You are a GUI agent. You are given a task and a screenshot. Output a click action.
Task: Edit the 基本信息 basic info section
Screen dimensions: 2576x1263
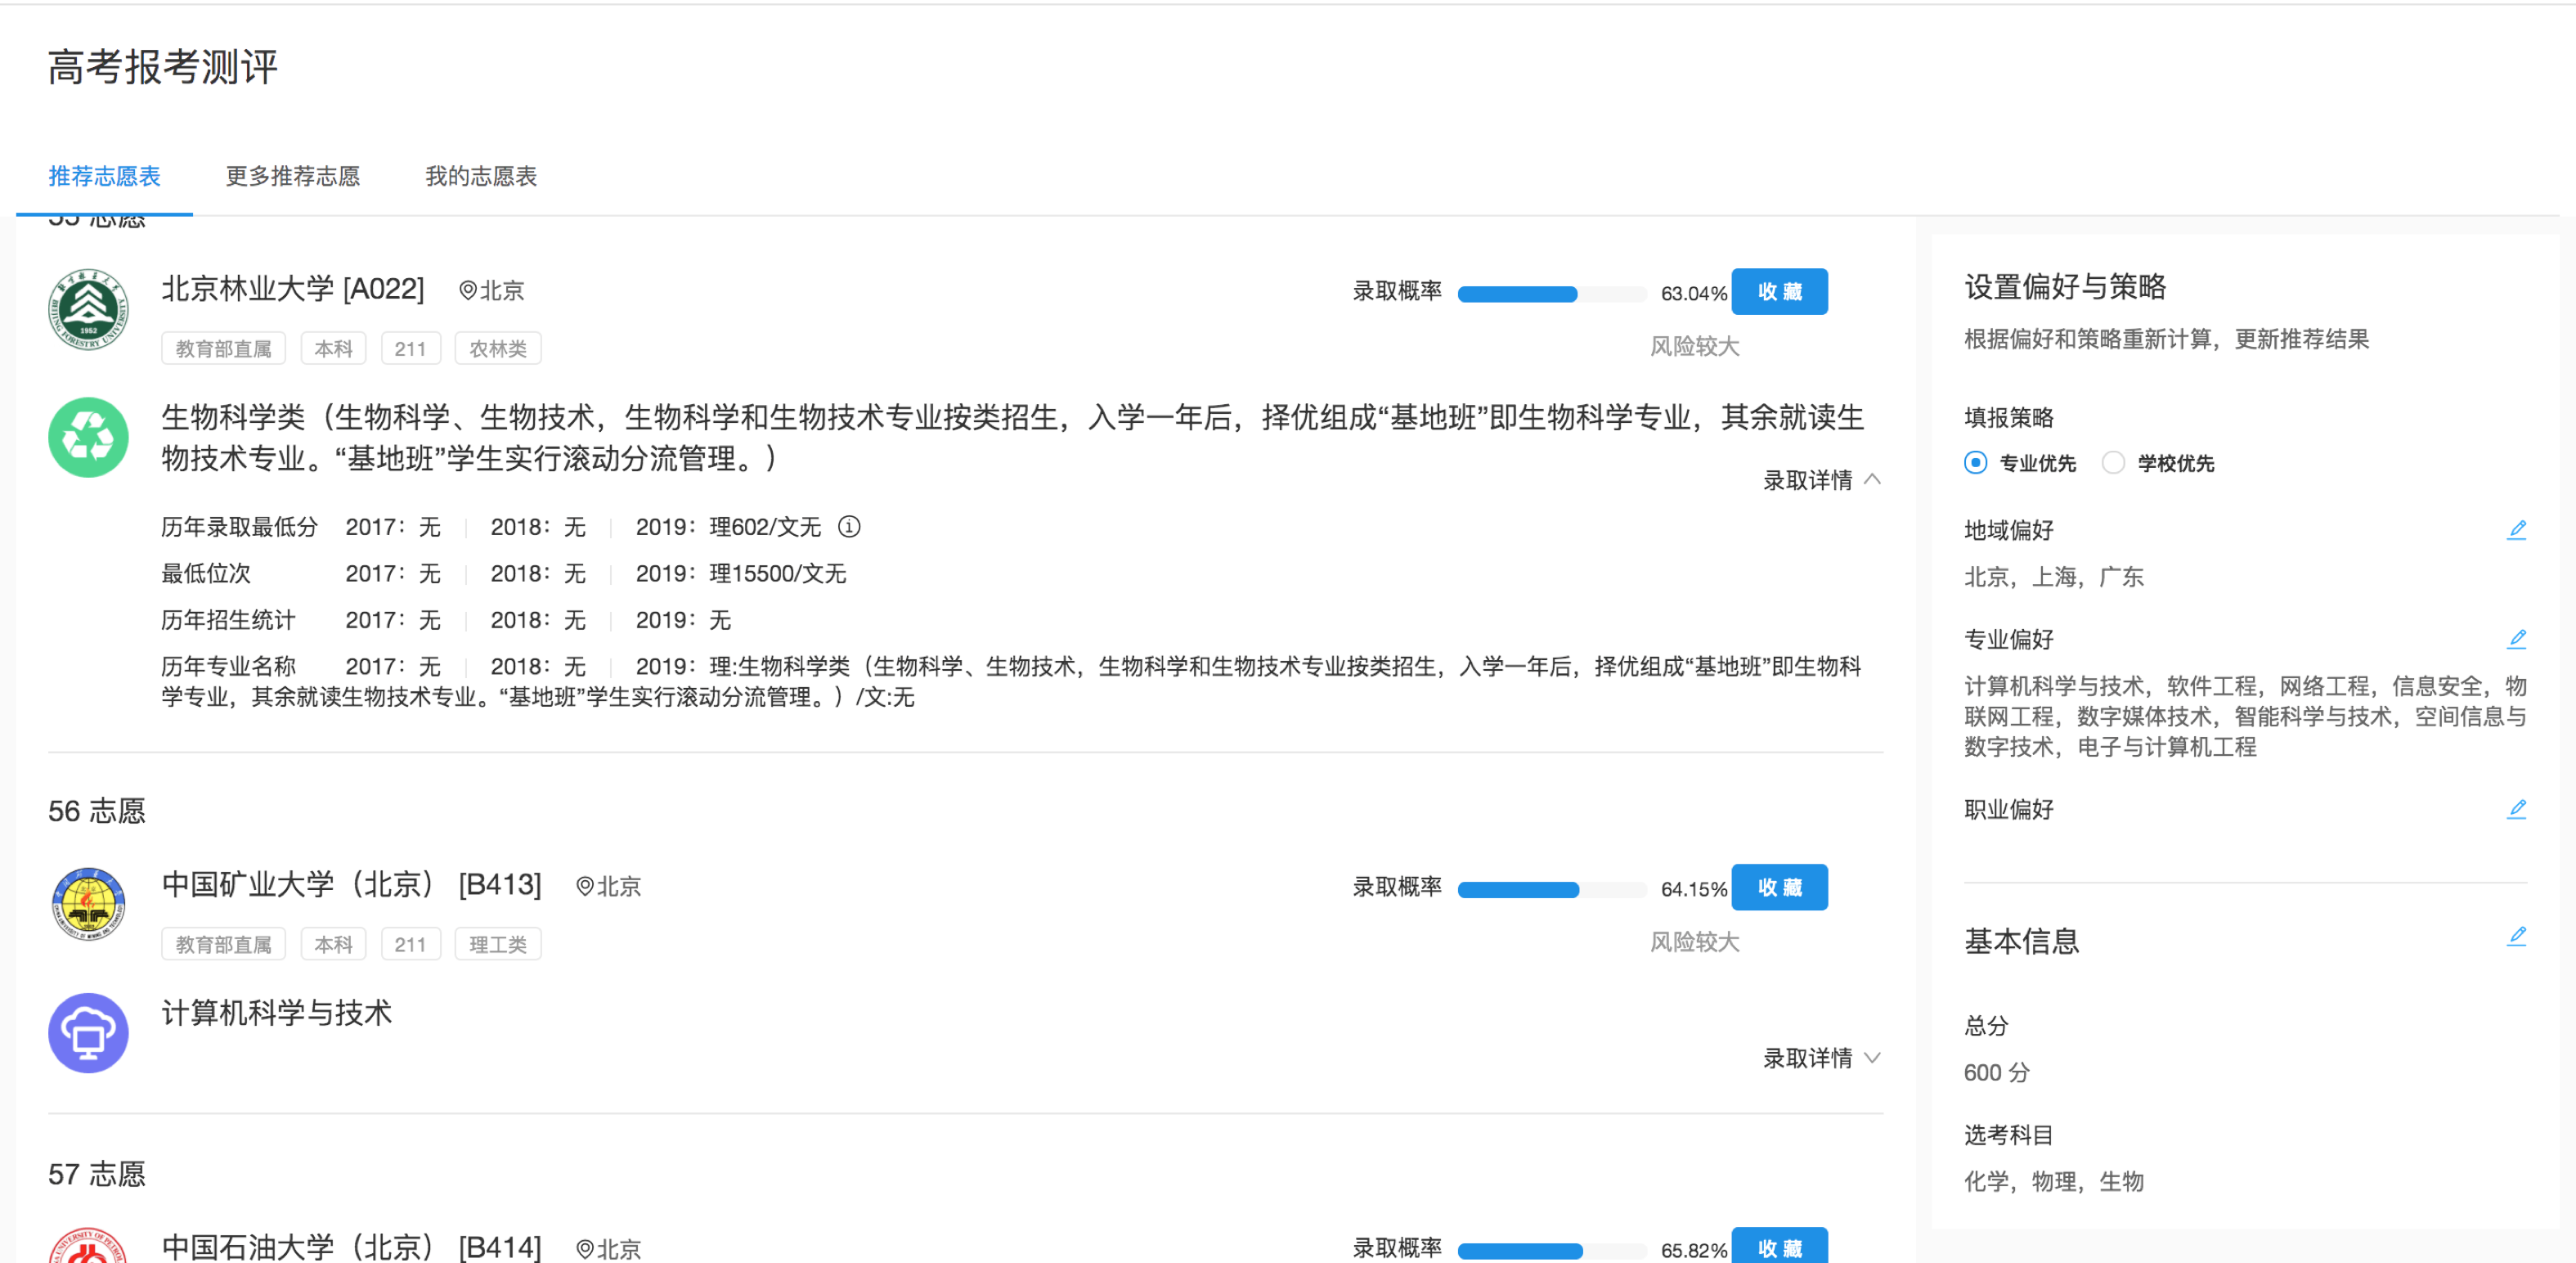[x=2516, y=936]
